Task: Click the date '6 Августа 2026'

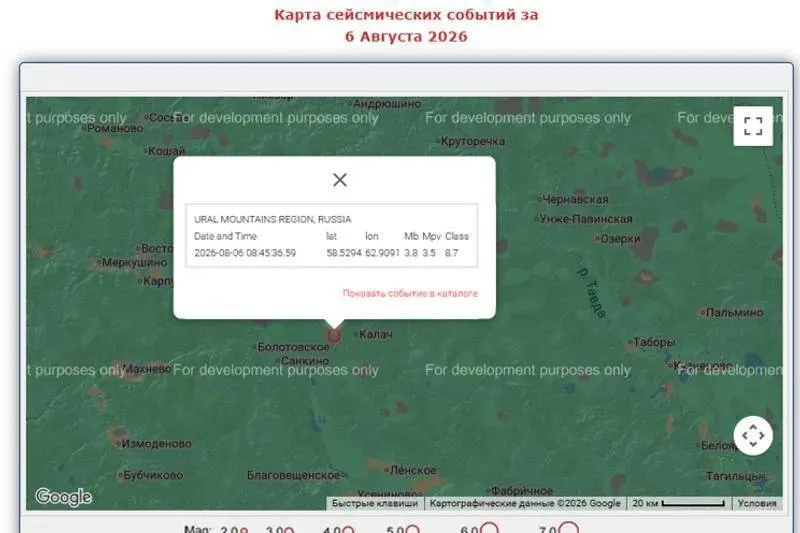Action: click(406, 37)
